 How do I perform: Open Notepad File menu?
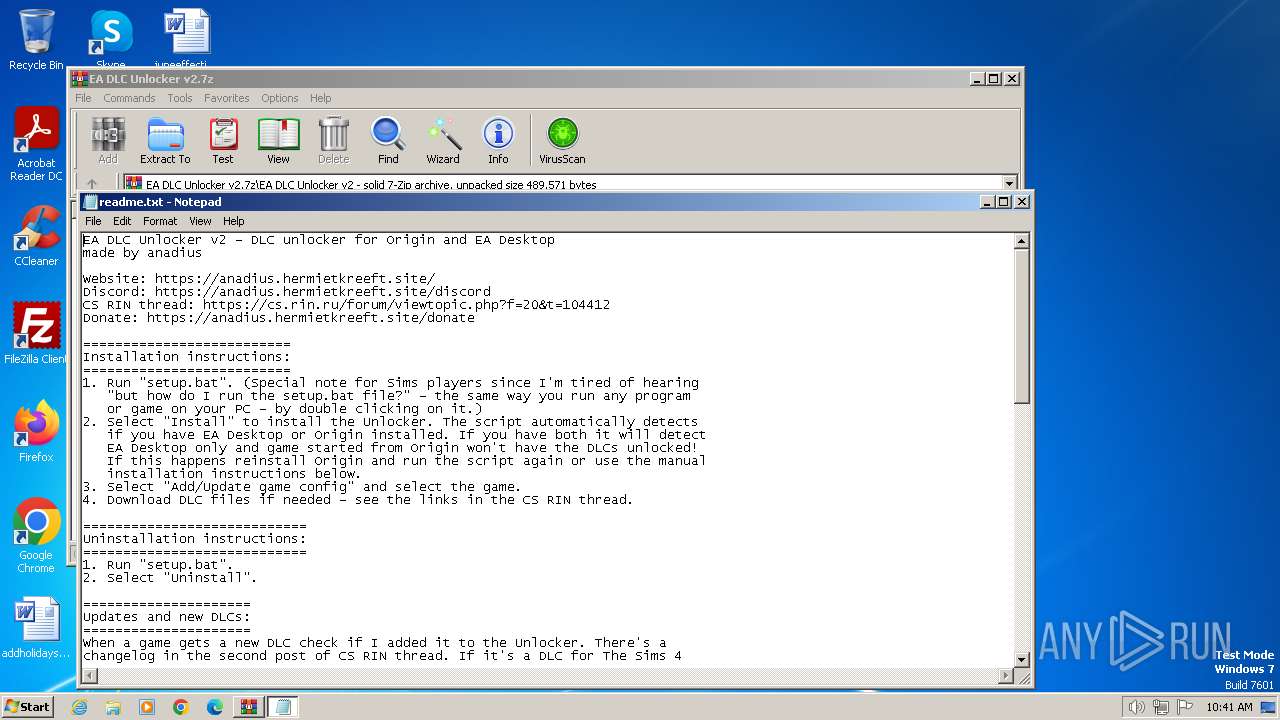click(x=93, y=221)
